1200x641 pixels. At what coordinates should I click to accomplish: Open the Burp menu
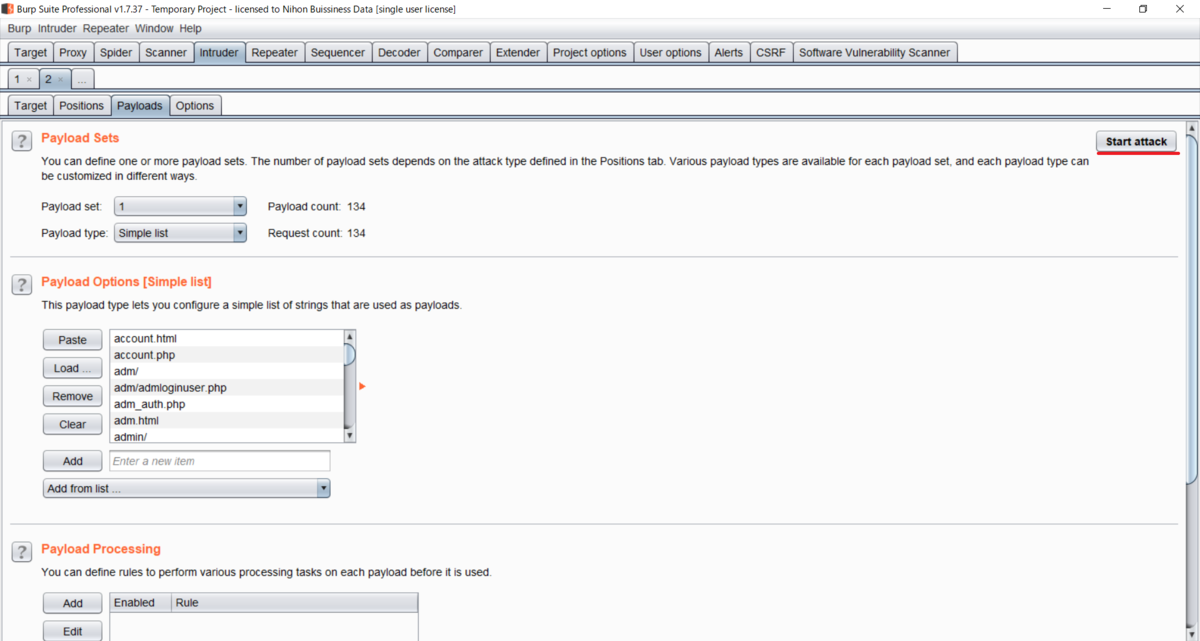tap(19, 28)
